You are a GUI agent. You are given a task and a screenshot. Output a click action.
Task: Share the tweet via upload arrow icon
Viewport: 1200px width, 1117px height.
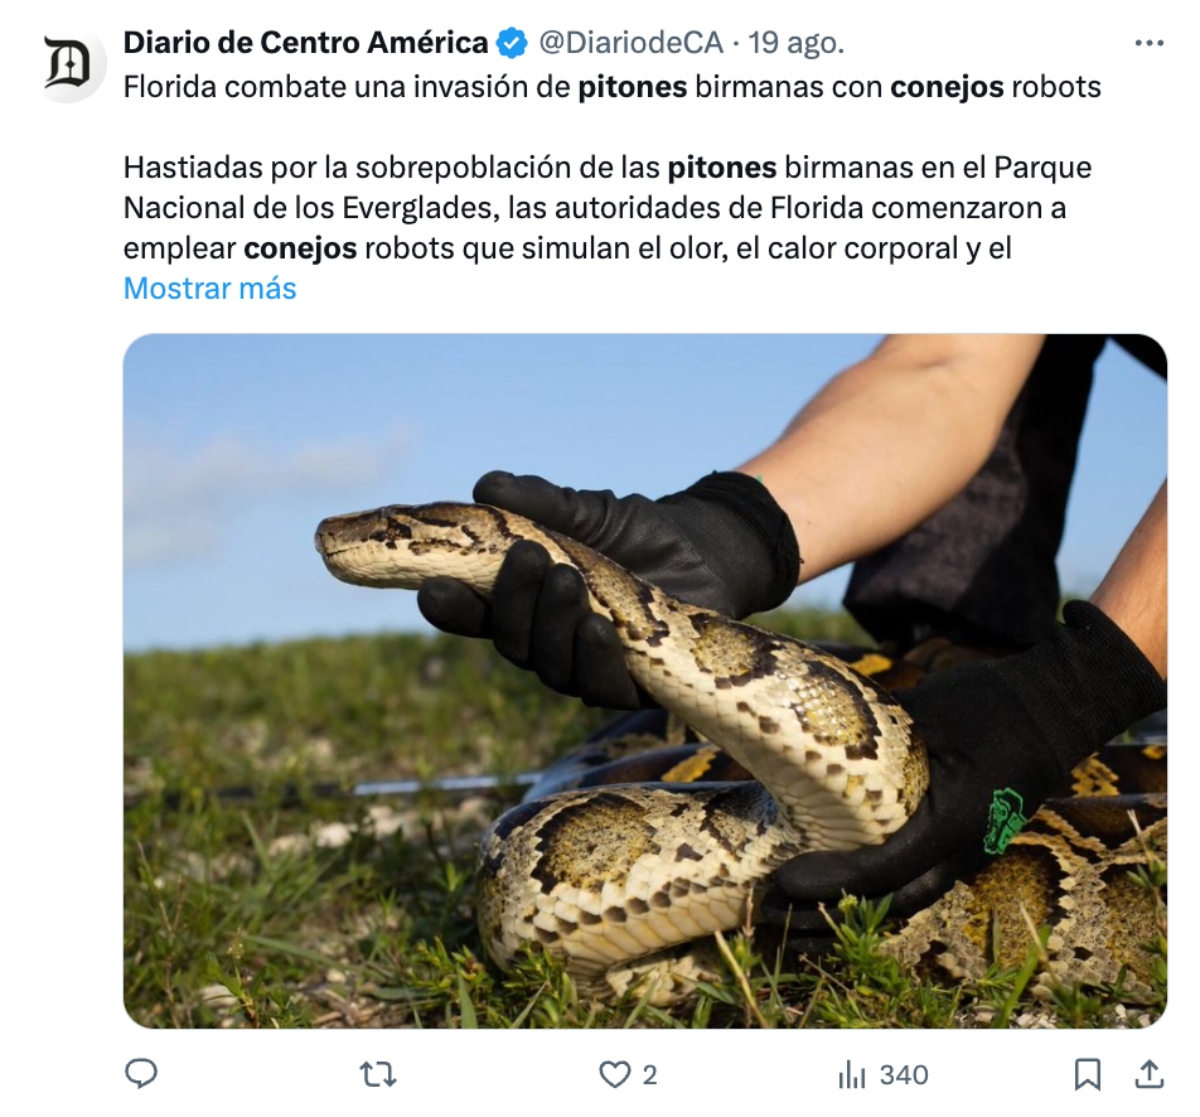(1150, 1074)
